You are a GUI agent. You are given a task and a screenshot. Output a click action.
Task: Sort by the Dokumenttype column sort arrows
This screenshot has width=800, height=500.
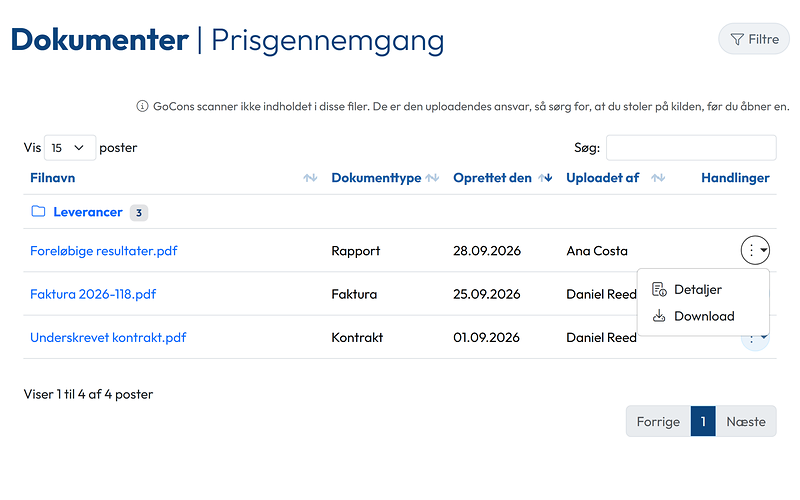point(433,178)
